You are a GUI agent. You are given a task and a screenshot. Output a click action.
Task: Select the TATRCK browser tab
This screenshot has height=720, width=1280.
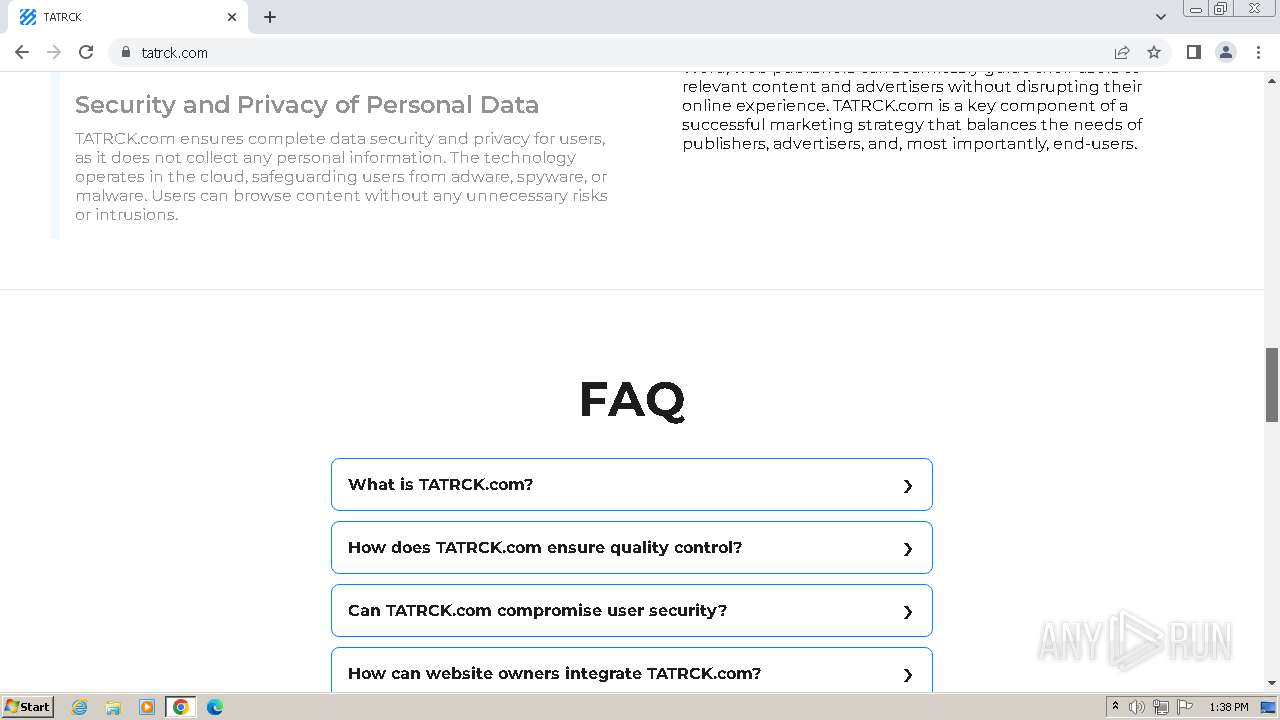tap(127, 17)
